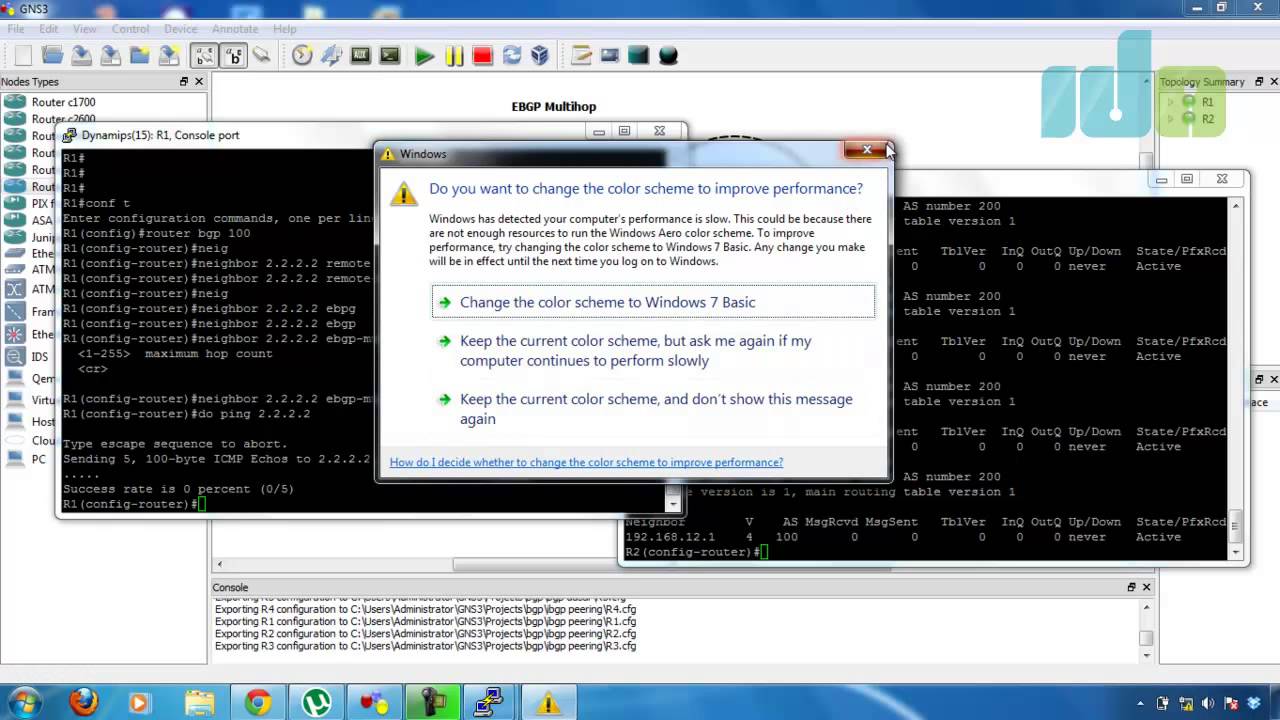Suspend all devices with yellow pause button
Image resolution: width=1280 pixels, height=720 pixels.
(x=454, y=56)
